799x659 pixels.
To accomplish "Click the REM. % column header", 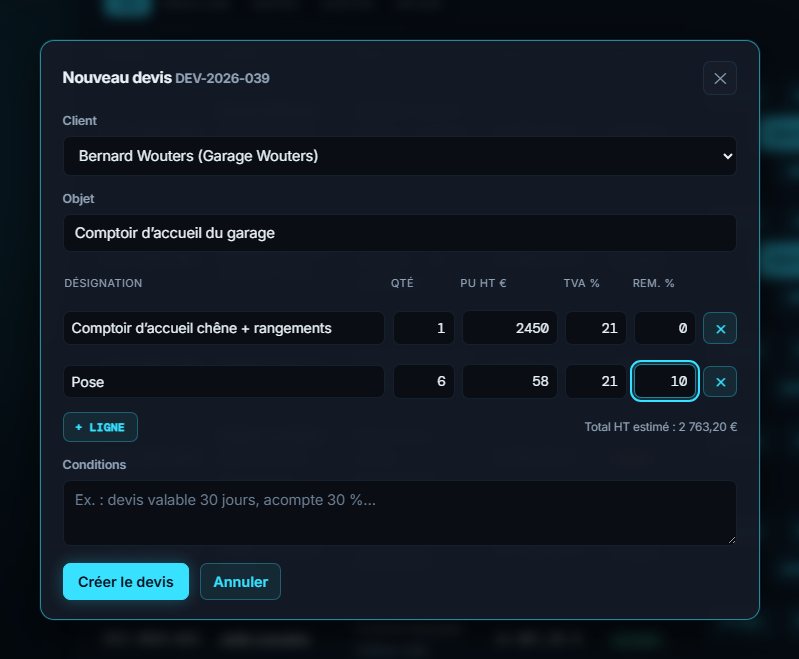I will pos(653,283).
